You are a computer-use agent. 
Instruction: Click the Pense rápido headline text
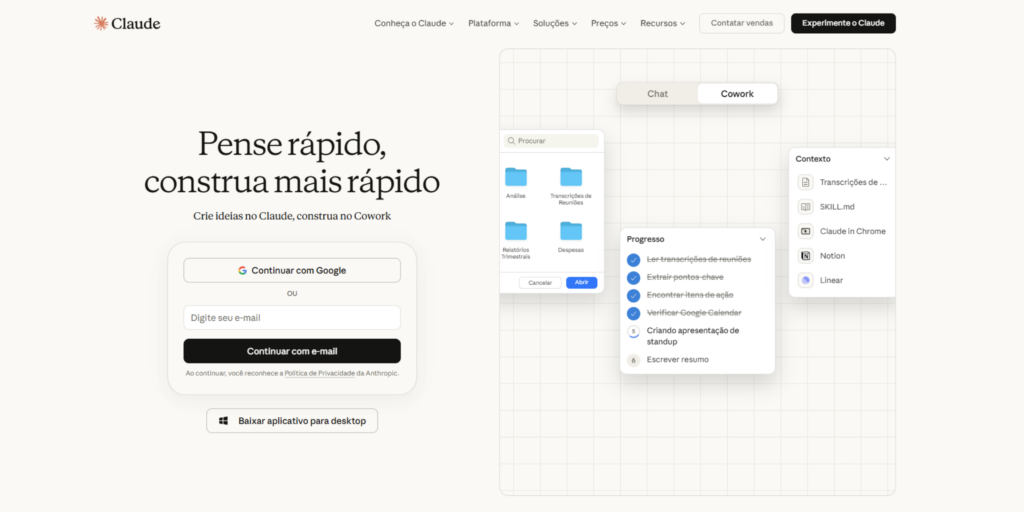point(292,144)
